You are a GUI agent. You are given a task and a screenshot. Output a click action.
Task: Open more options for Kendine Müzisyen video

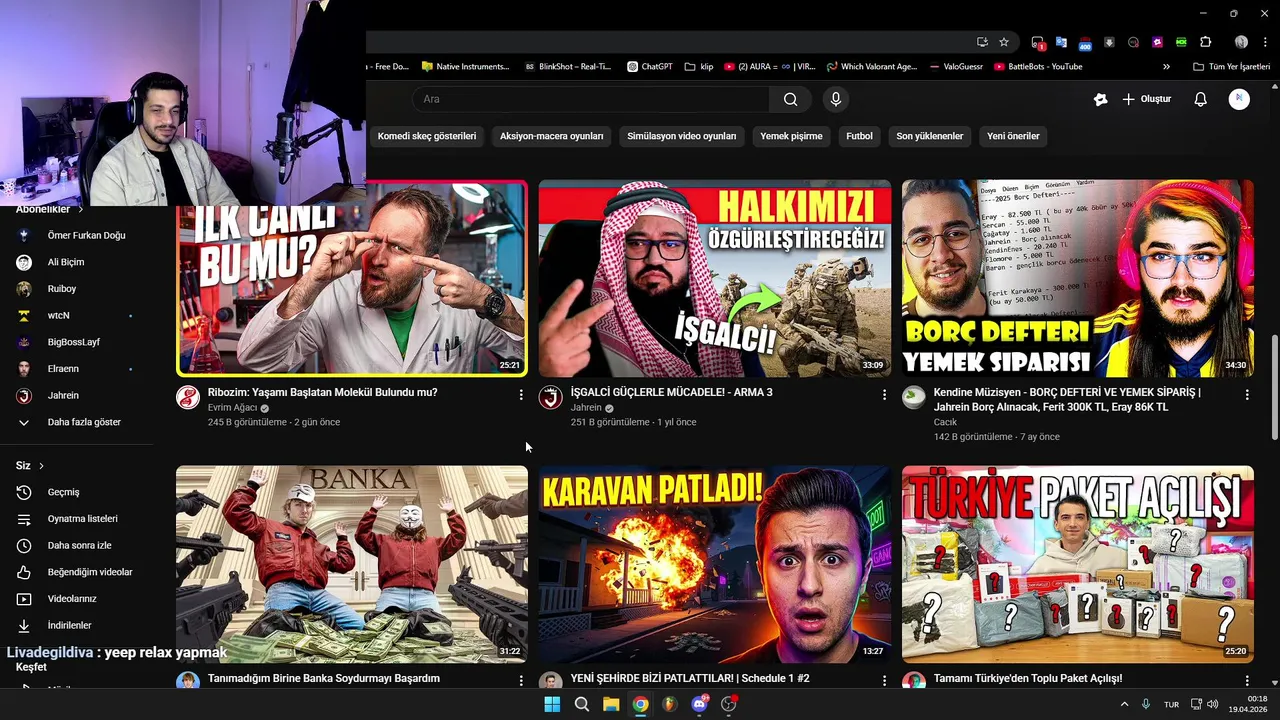[x=1247, y=395]
